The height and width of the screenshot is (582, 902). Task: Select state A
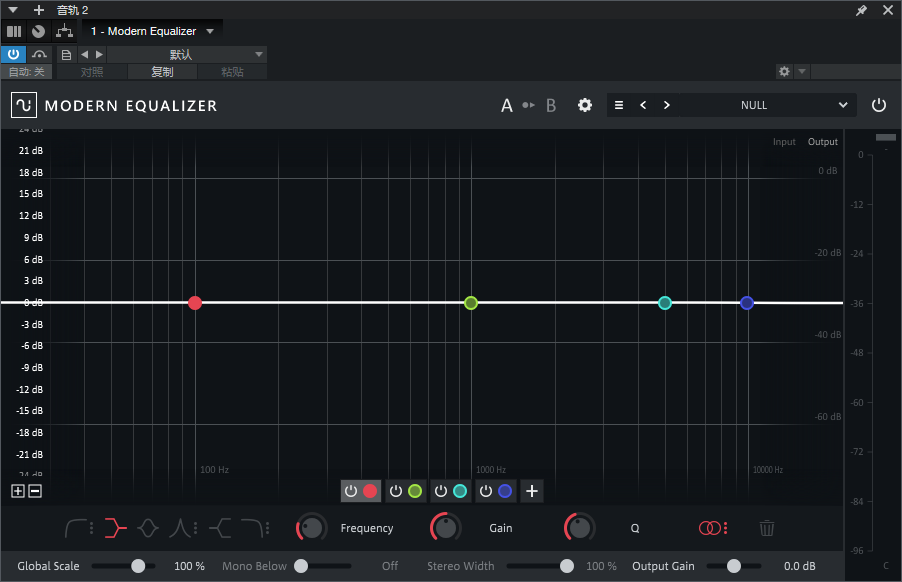point(506,105)
